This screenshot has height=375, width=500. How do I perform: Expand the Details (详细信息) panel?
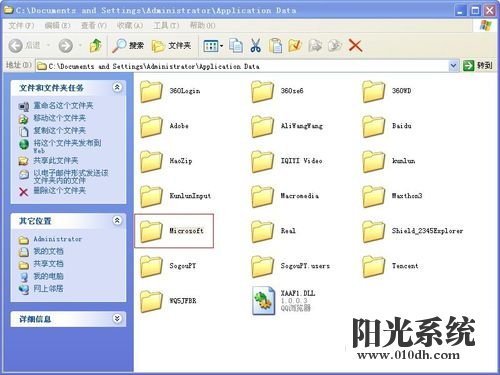[x=117, y=318]
